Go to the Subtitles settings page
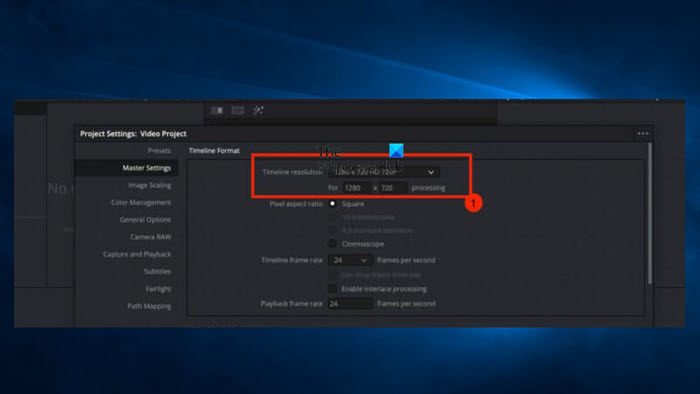This screenshot has height=394, width=700. coord(157,271)
